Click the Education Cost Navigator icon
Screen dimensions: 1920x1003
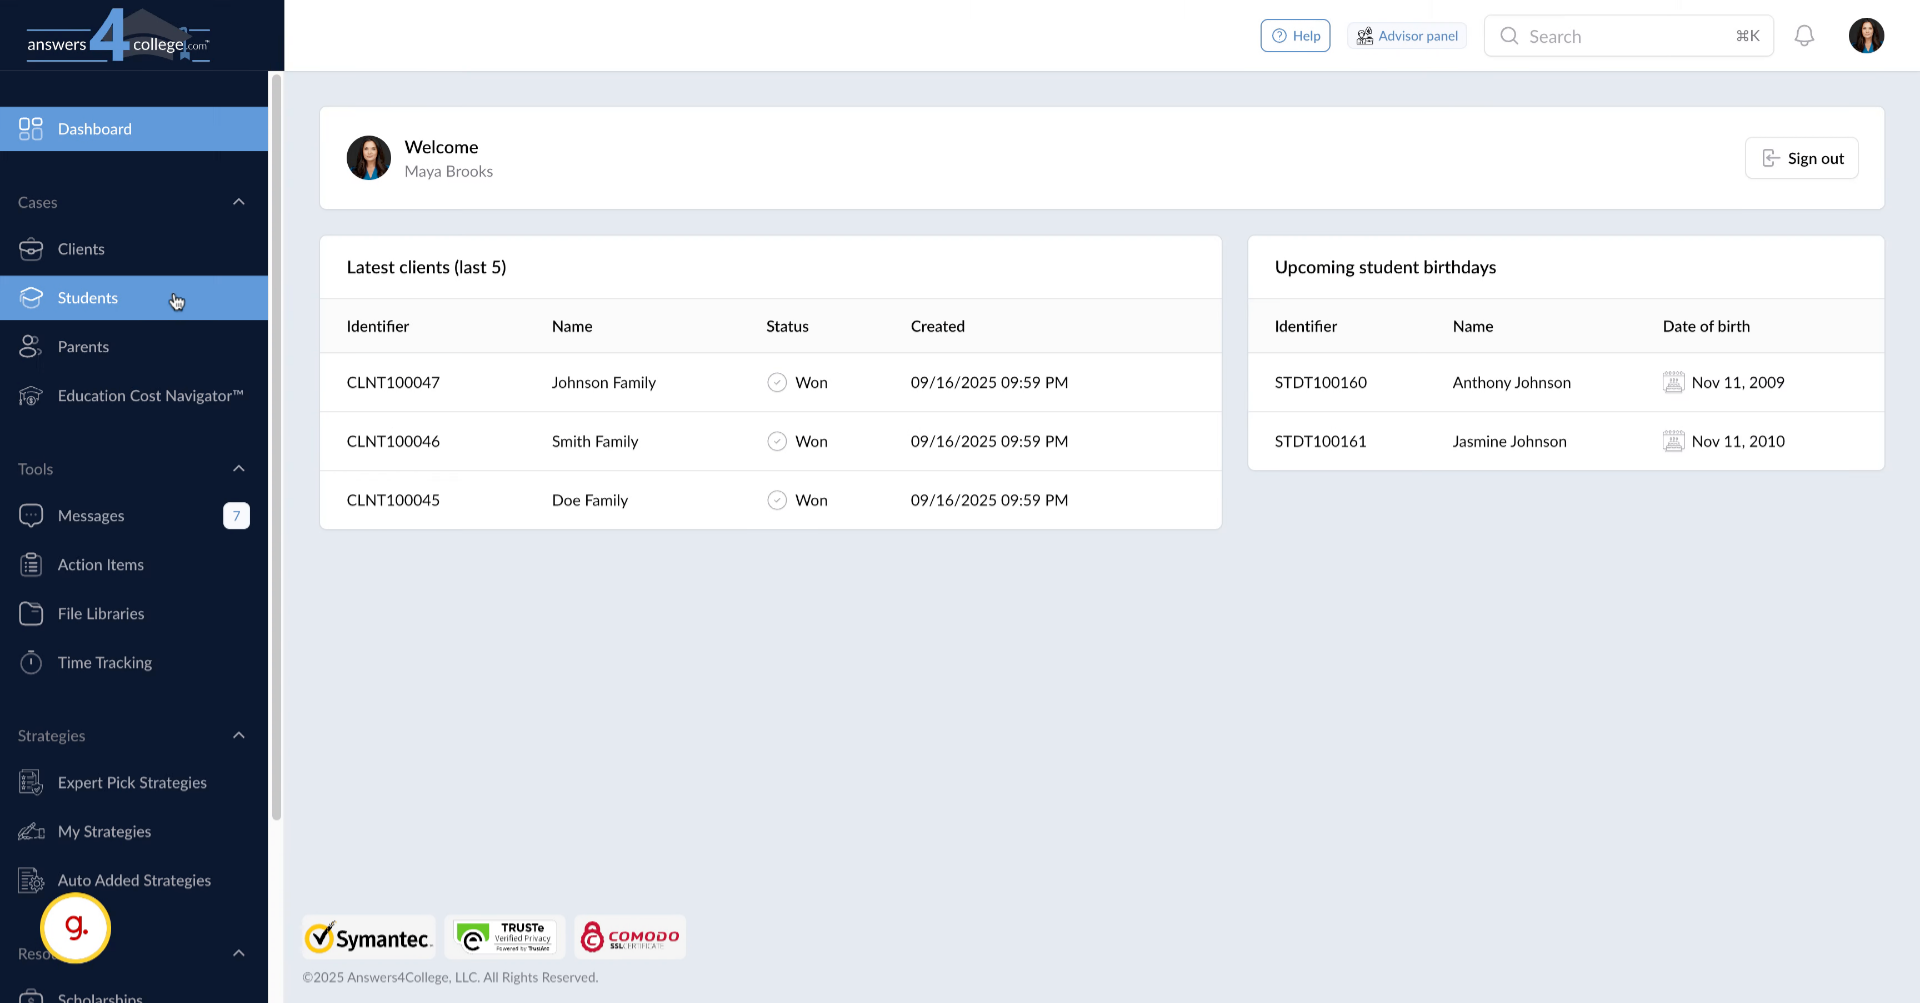pos(31,396)
